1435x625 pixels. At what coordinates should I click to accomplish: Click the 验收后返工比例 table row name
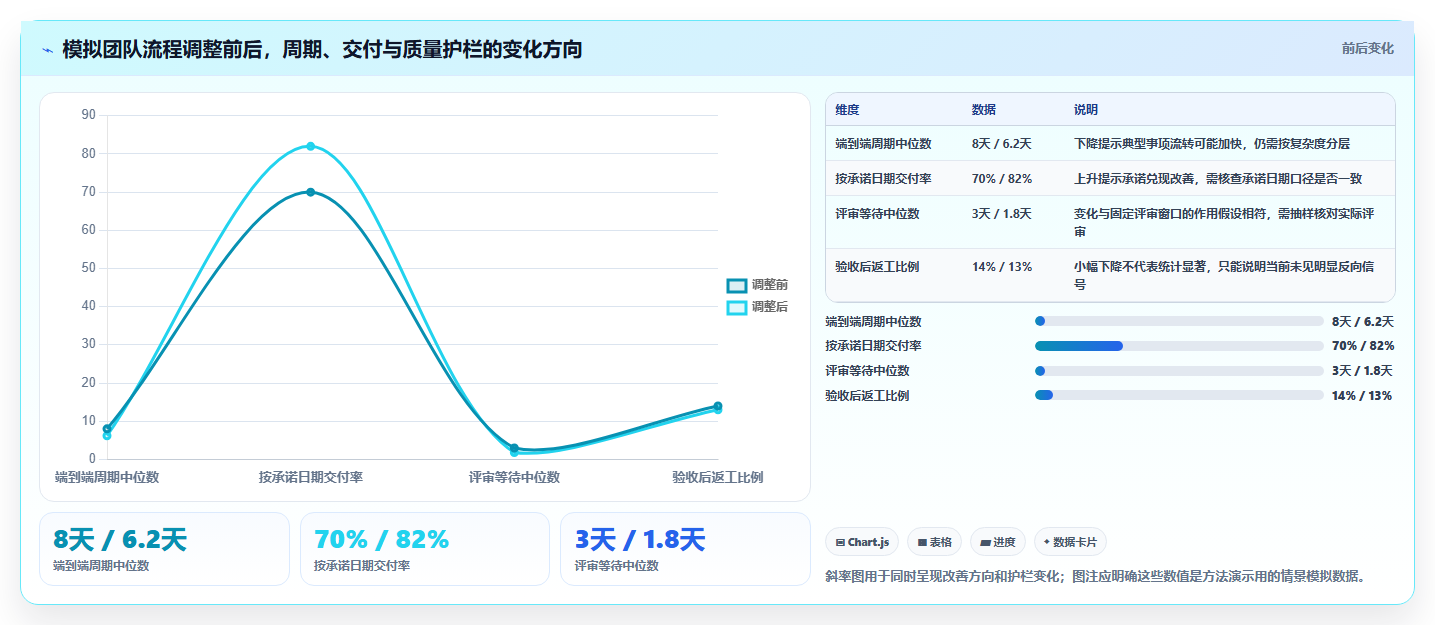point(877,267)
